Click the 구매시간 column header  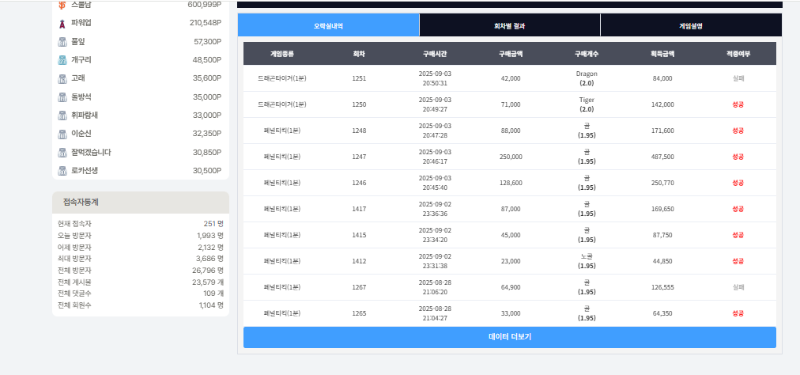[x=435, y=54]
